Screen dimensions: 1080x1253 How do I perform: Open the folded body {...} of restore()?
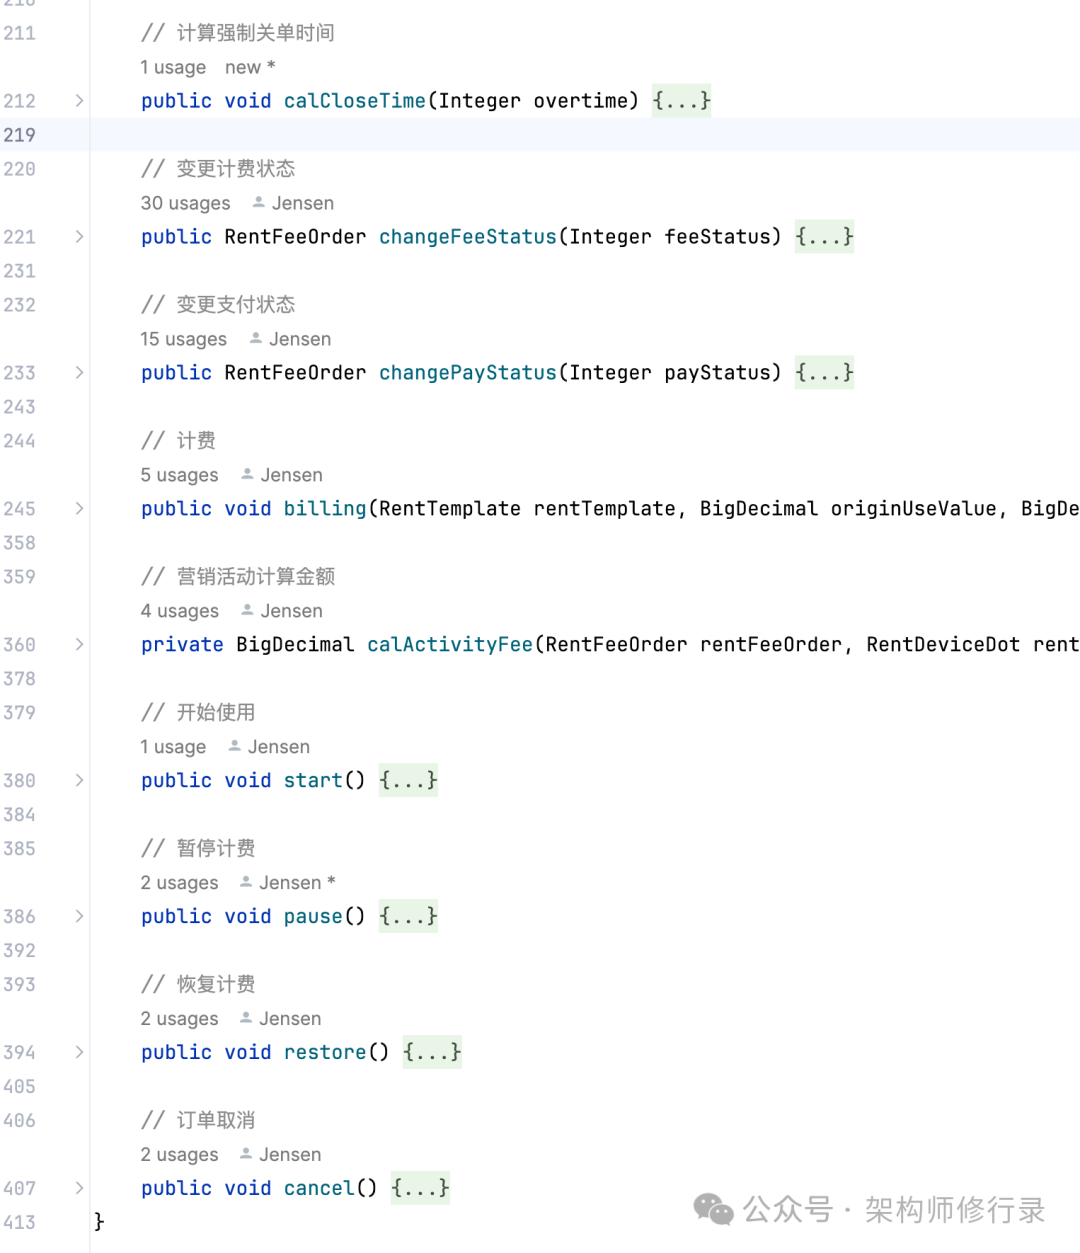click(x=432, y=1053)
